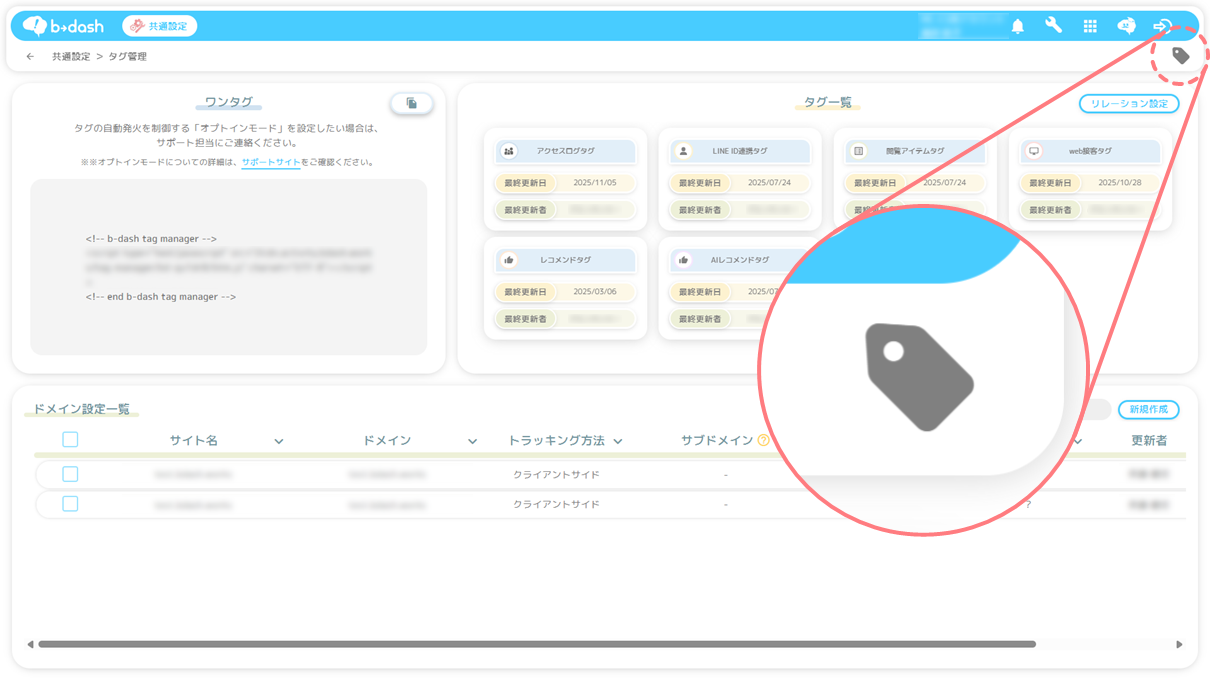Viewport: 1210px width, 680px height.
Task: Expand the ドメイン column dropdown arrow
Action: 472,441
